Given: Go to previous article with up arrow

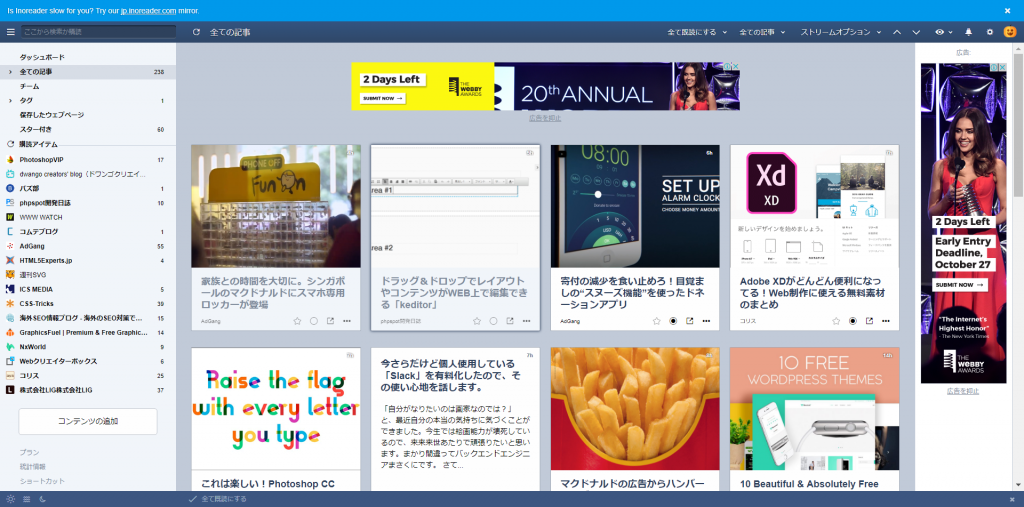Looking at the screenshot, I should point(897,32).
